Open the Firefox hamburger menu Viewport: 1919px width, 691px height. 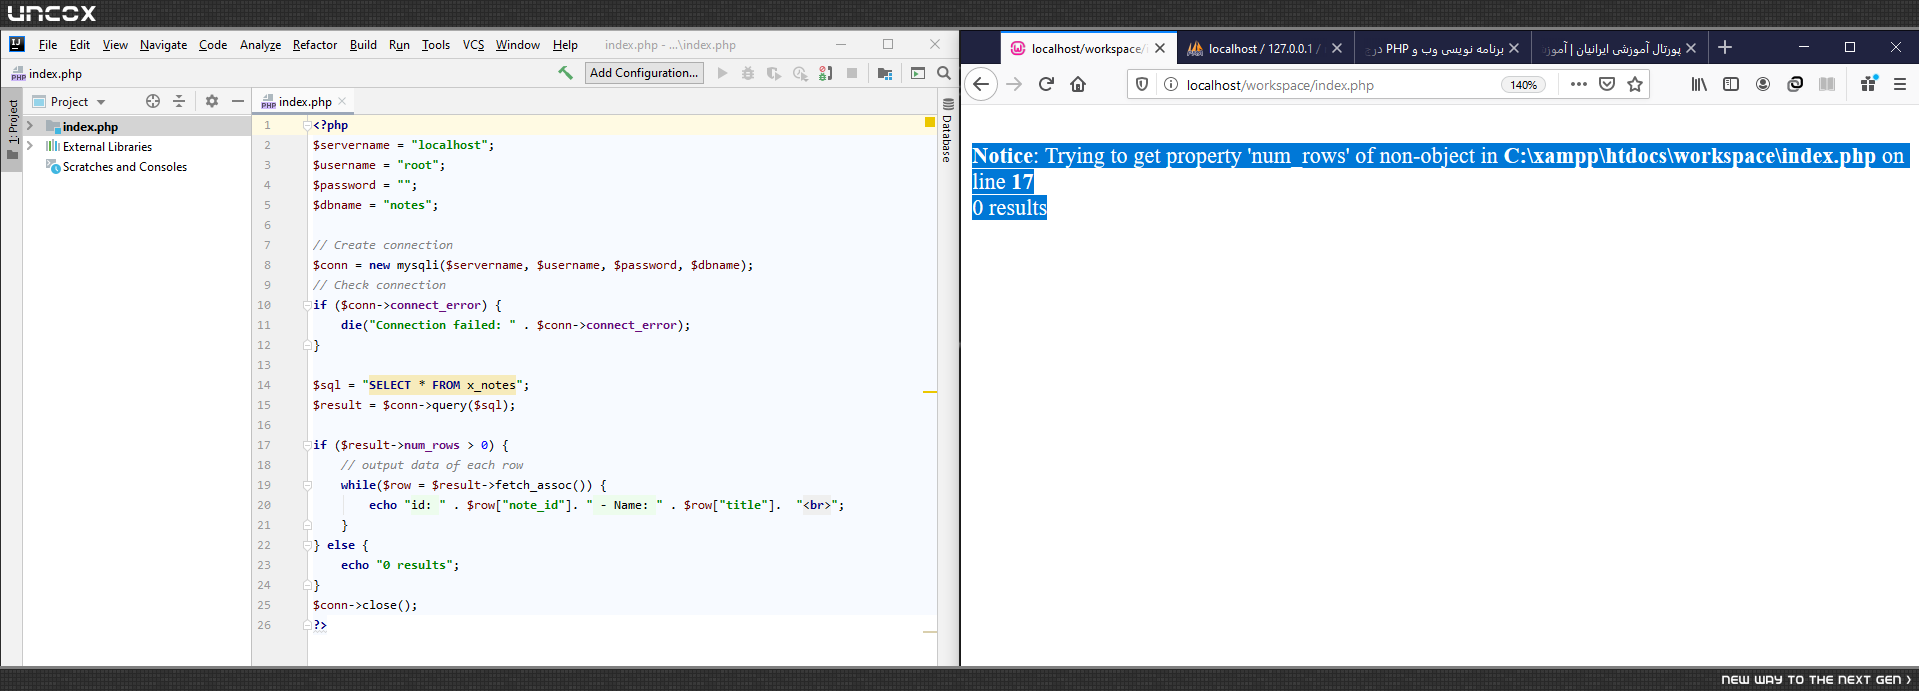click(1900, 84)
